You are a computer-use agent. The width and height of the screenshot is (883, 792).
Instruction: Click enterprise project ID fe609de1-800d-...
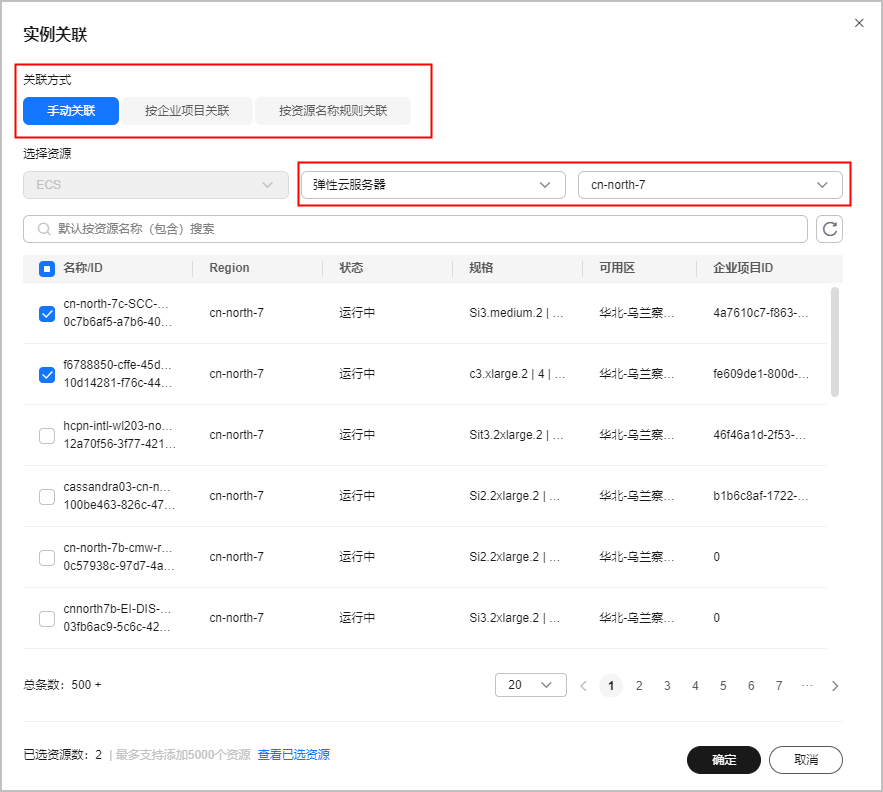[761, 374]
